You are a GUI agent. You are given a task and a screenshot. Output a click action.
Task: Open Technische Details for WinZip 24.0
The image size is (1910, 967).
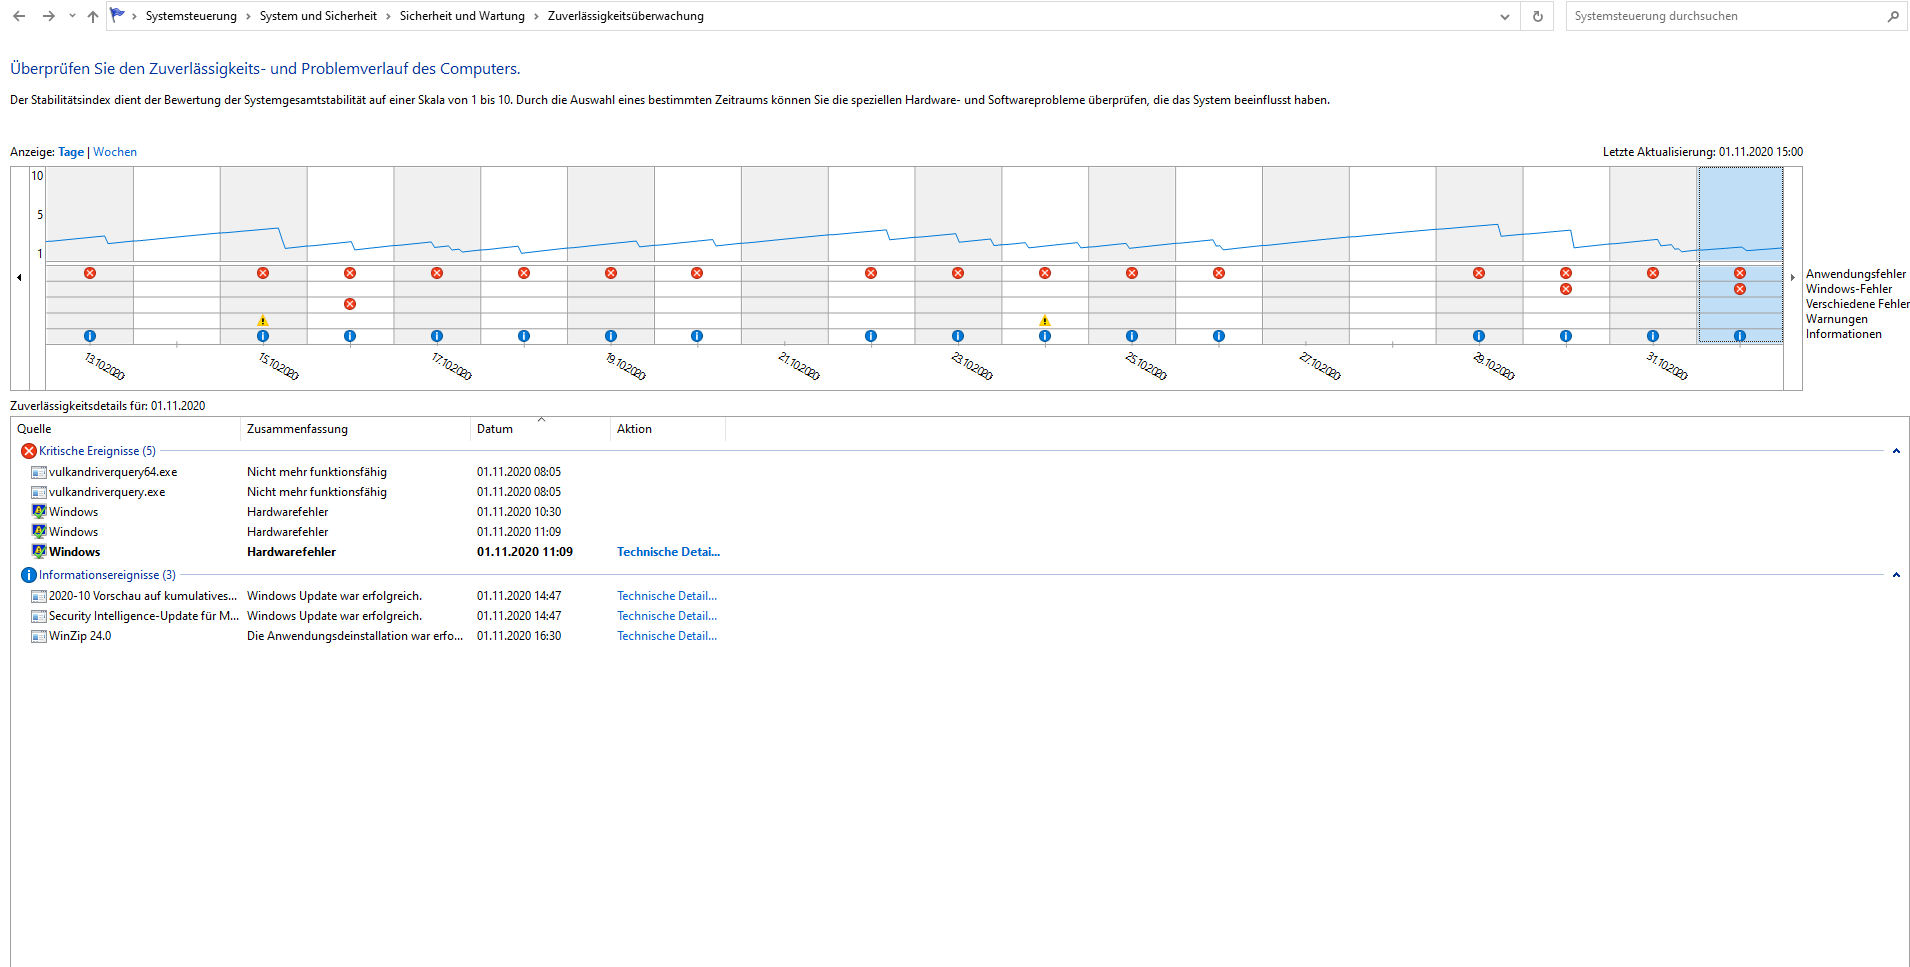coord(667,636)
